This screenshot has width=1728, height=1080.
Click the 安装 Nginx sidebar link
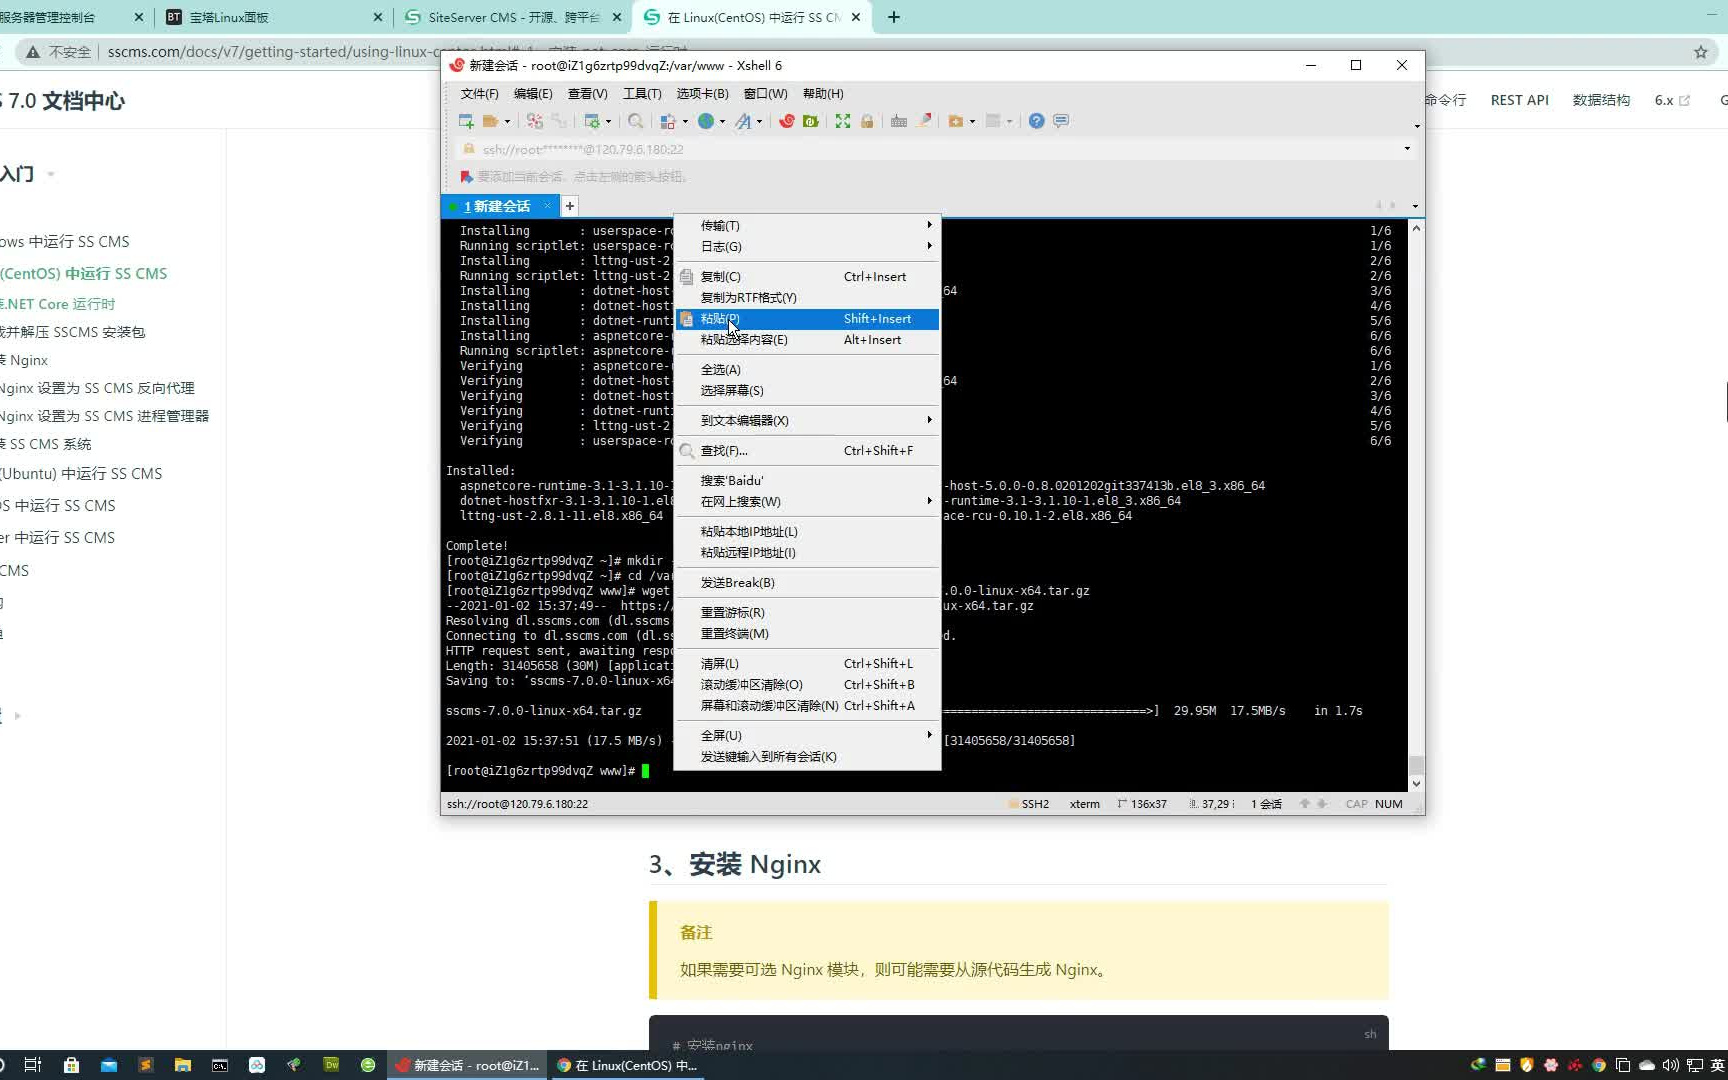25,360
